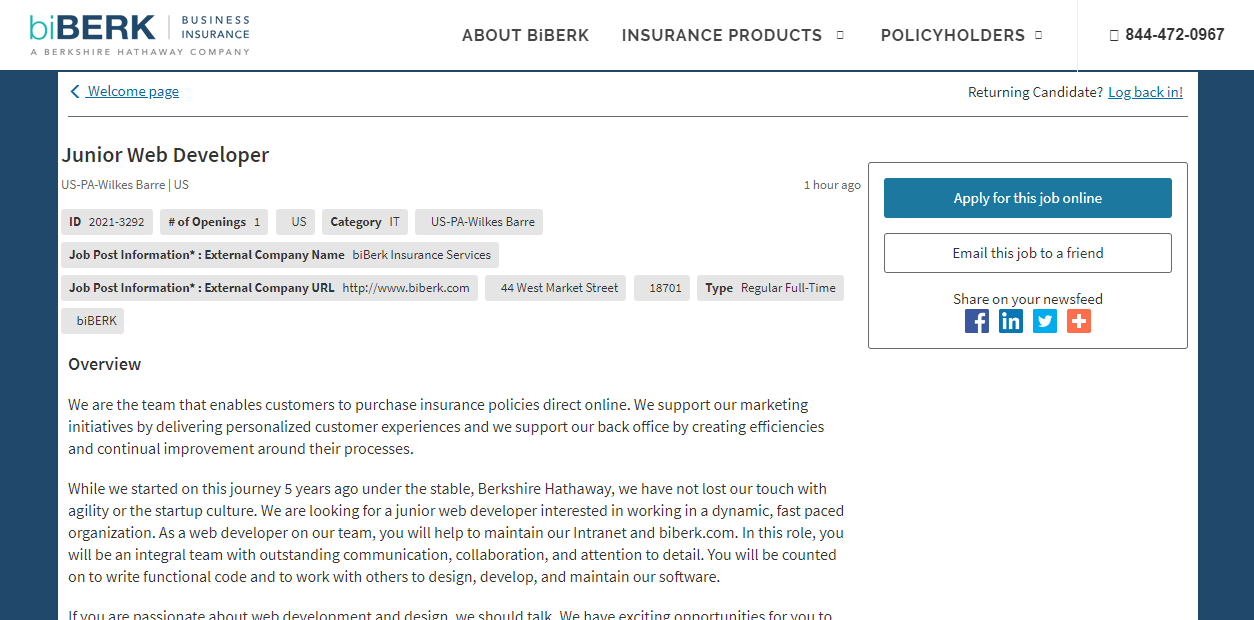Click the External Company Name biBerk Insurance Services tag
Image resolution: width=1254 pixels, height=620 pixels.
click(x=280, y=255)
